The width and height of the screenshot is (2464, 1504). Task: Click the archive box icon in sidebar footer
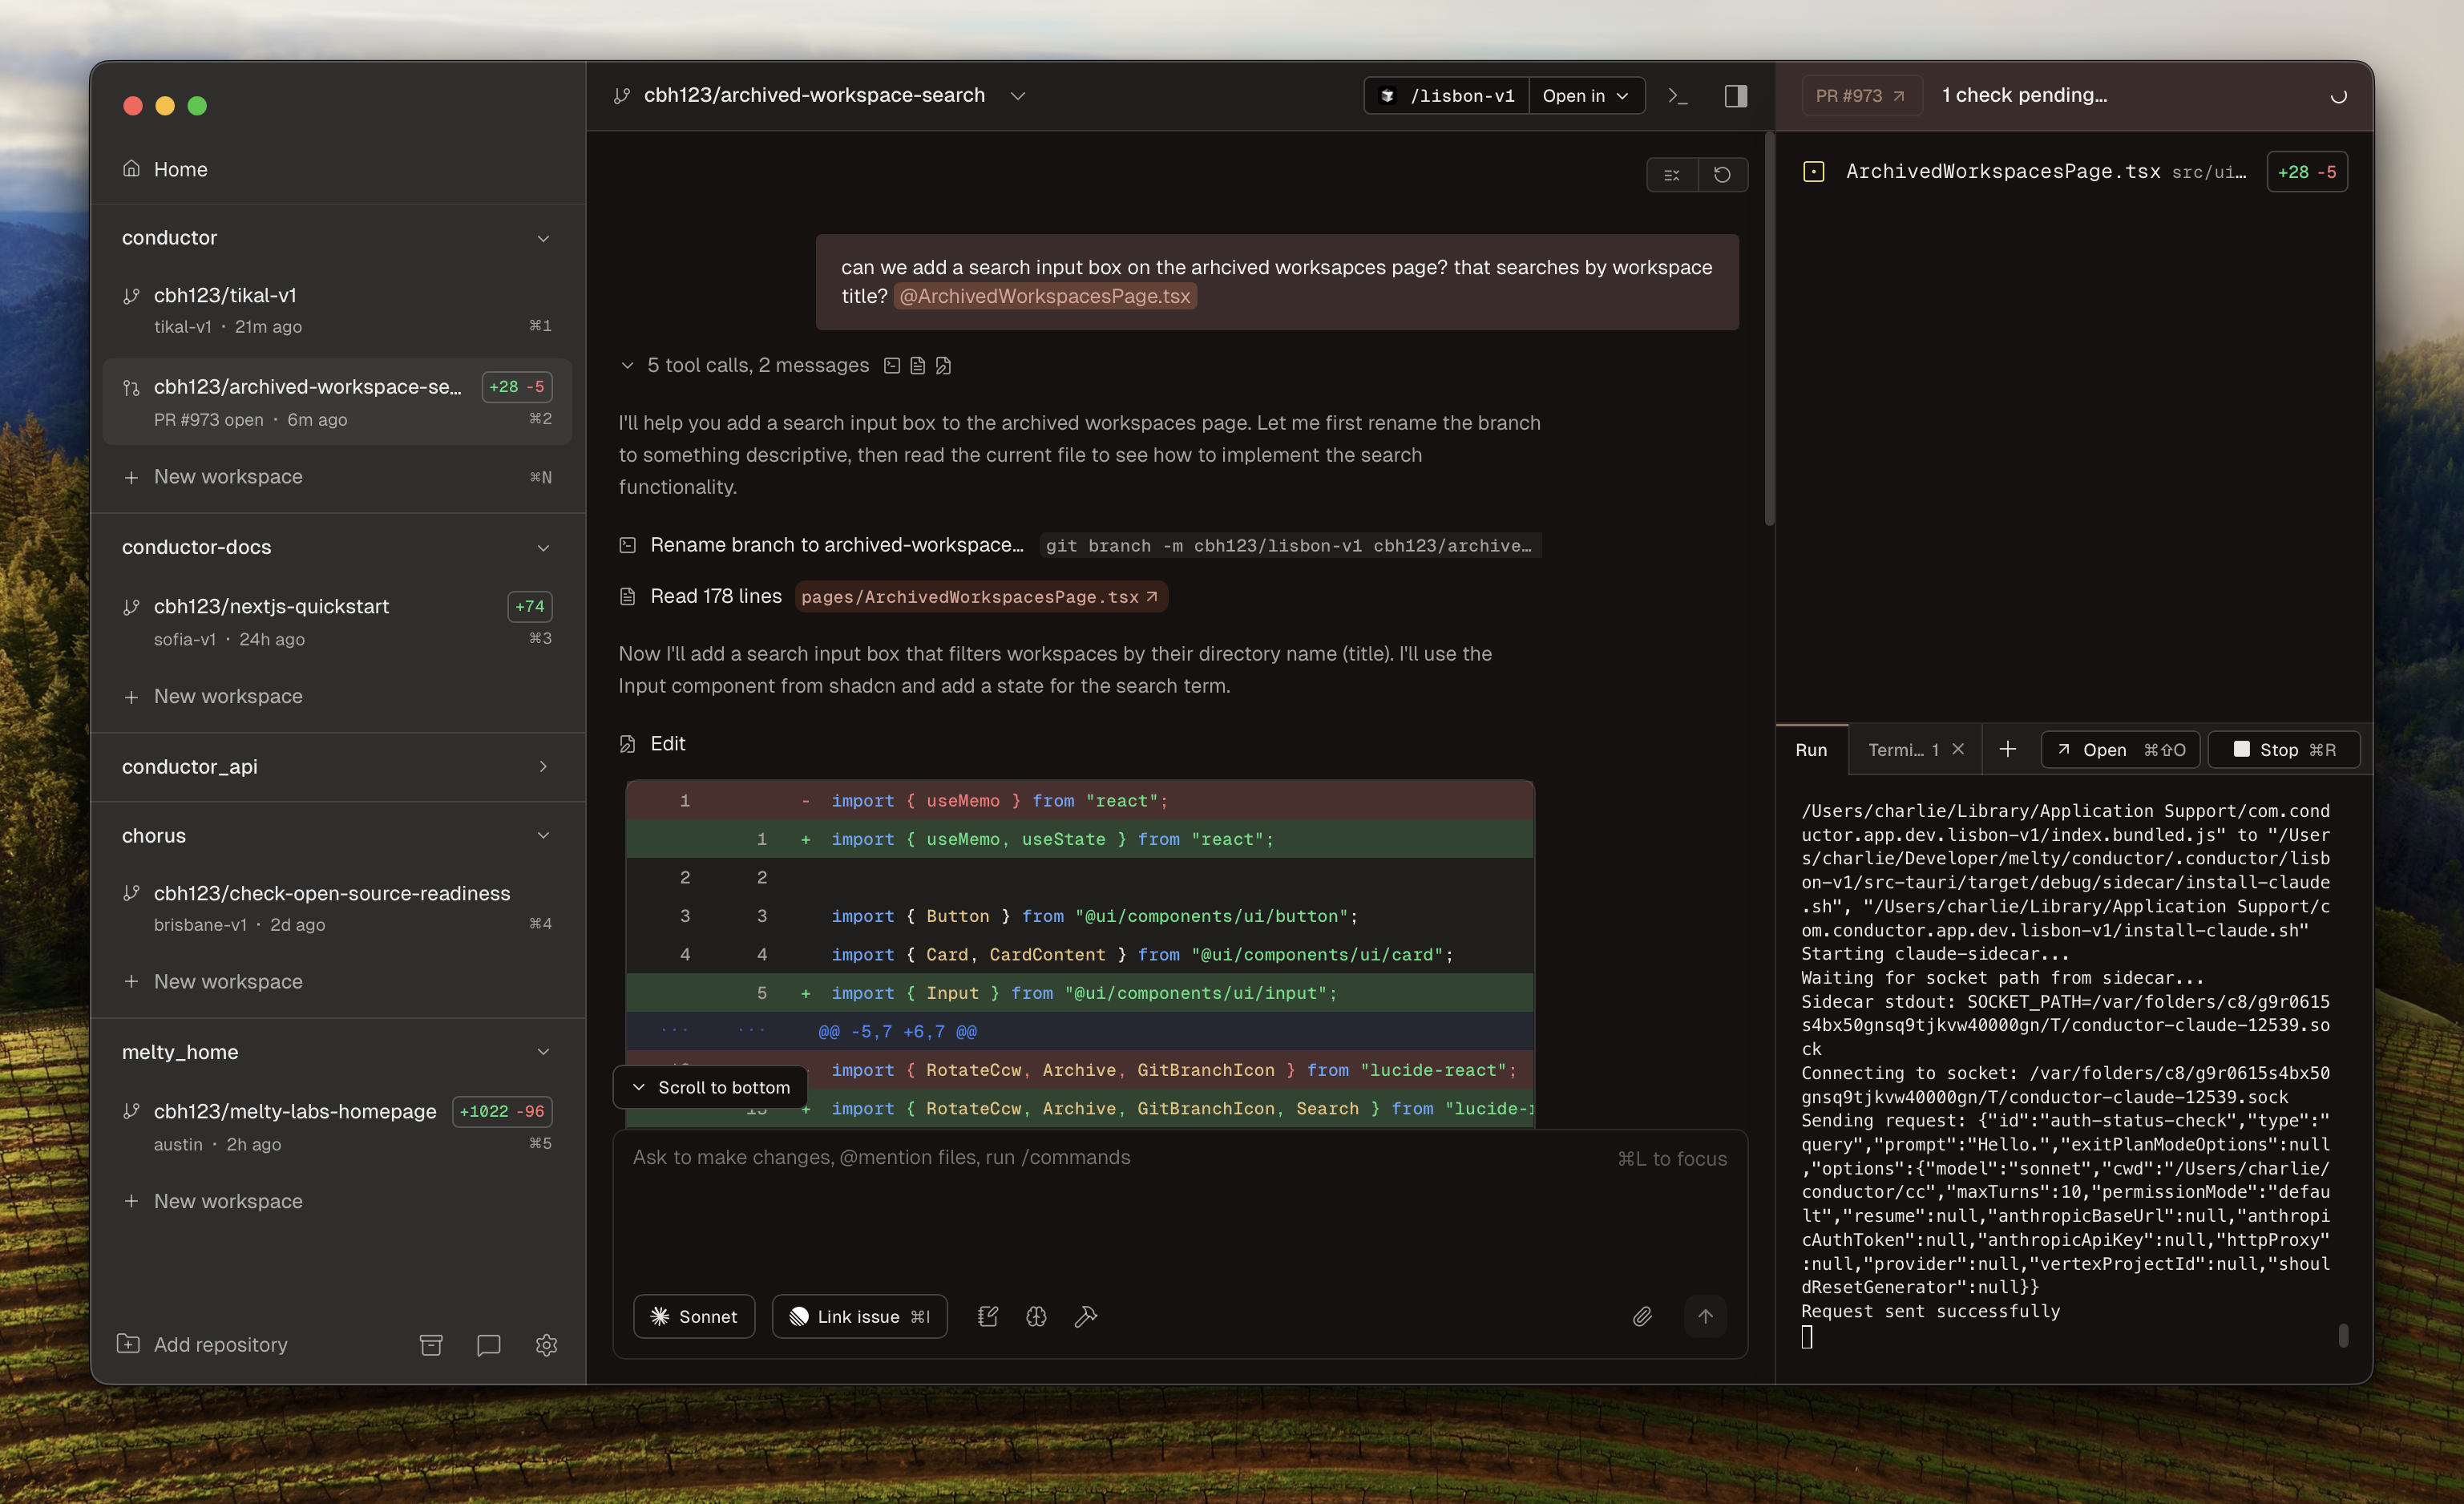431,1345
